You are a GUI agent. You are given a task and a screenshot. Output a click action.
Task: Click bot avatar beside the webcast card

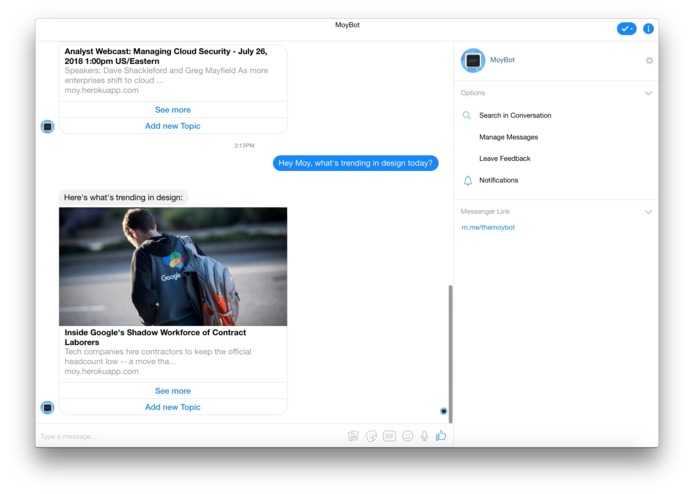(x=47, y=127)
